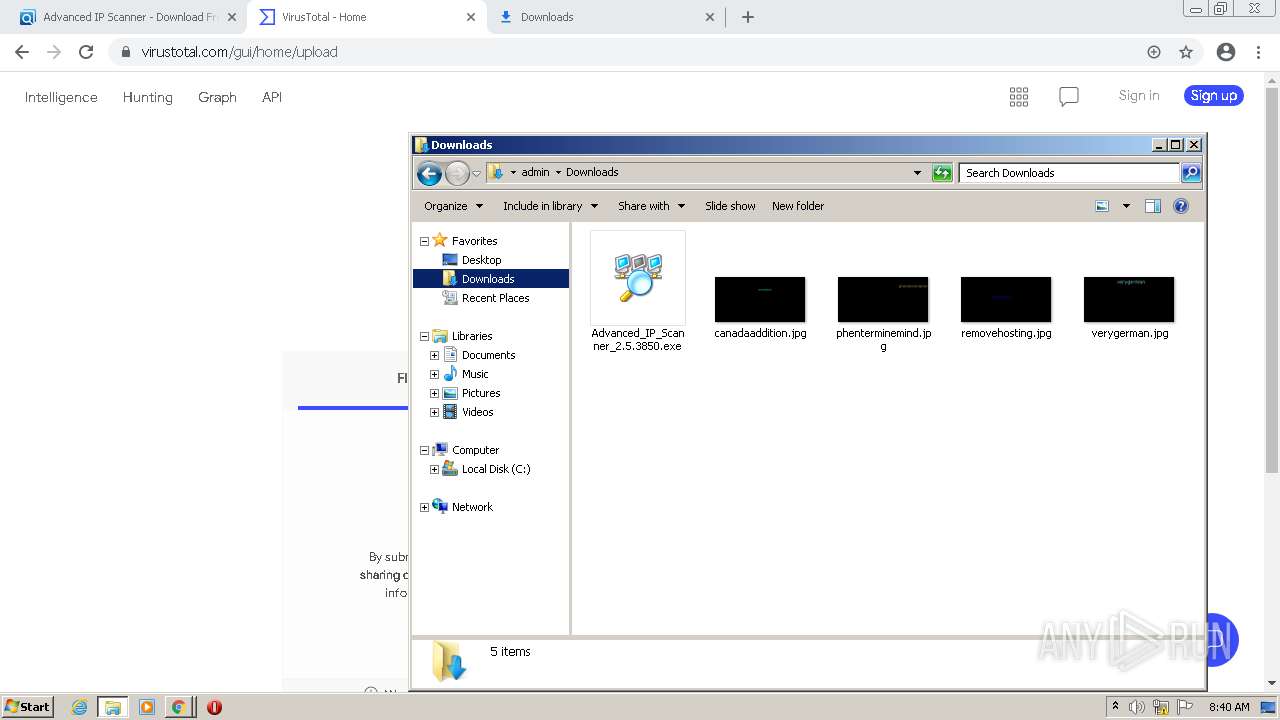Select Recent Places in Favorites
1280x720 pixels.
(x=495, y=298)
